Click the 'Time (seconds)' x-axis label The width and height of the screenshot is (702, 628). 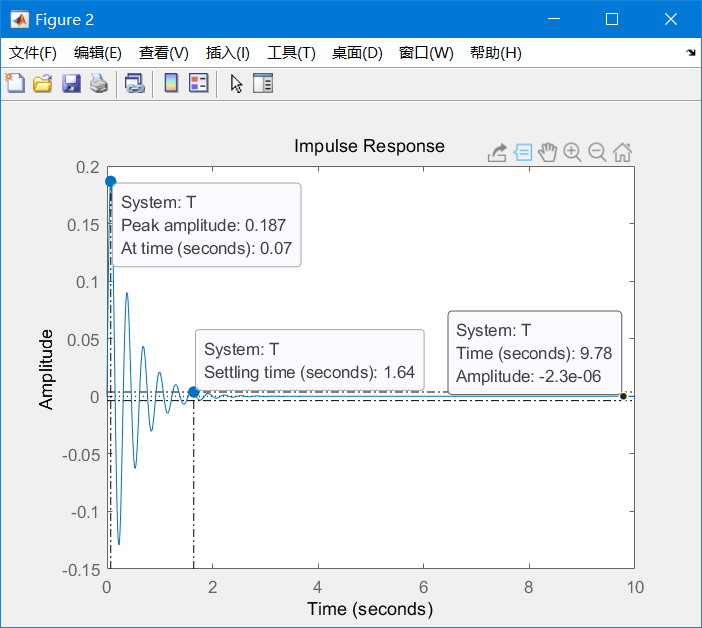tap(370, 609)
